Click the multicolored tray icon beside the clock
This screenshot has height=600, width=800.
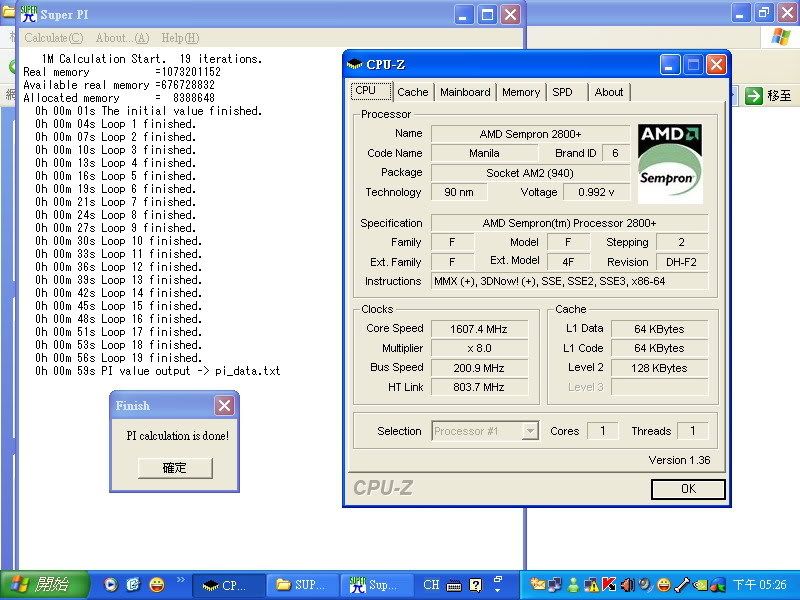(x=718, y=585)
